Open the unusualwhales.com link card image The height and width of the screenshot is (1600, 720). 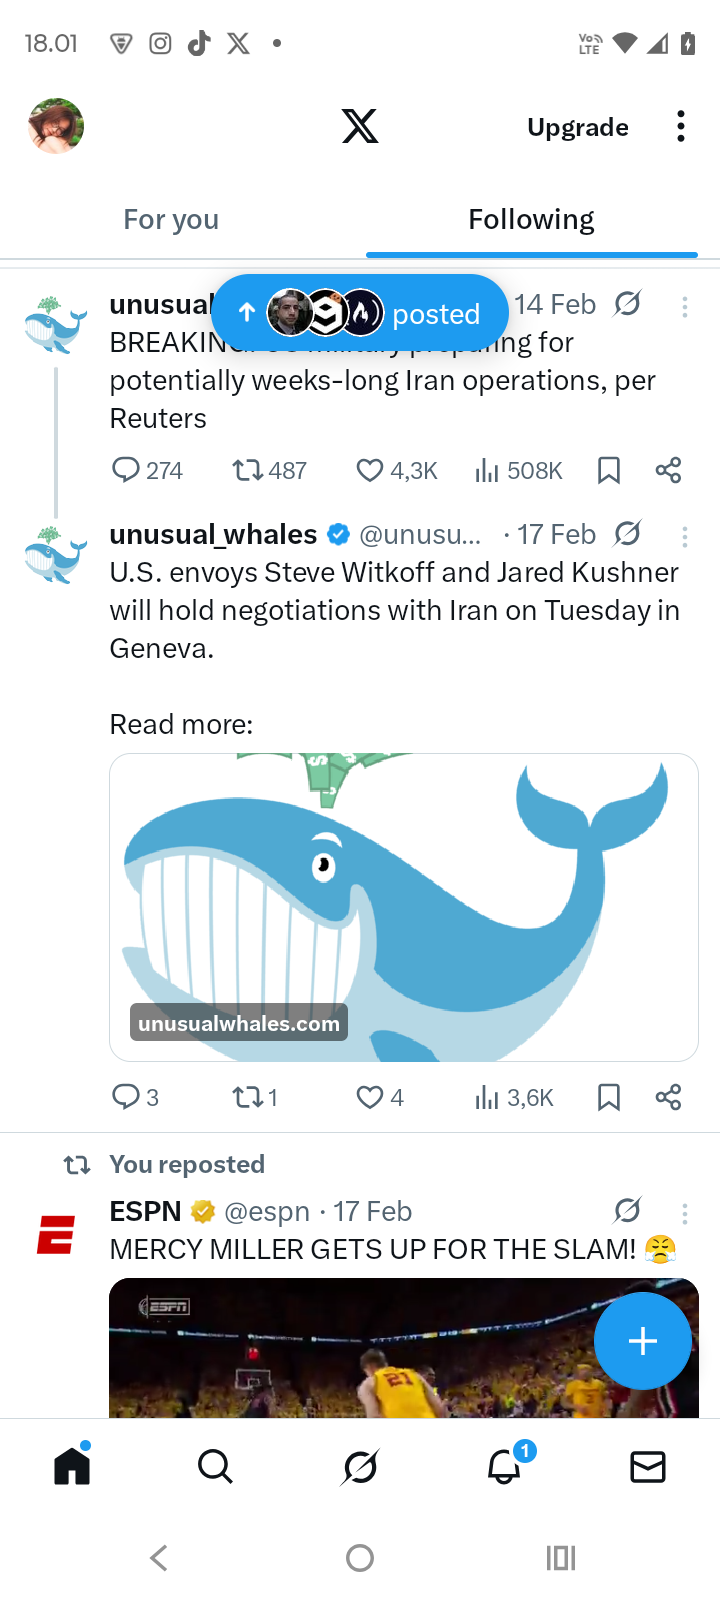click(404, 906)
